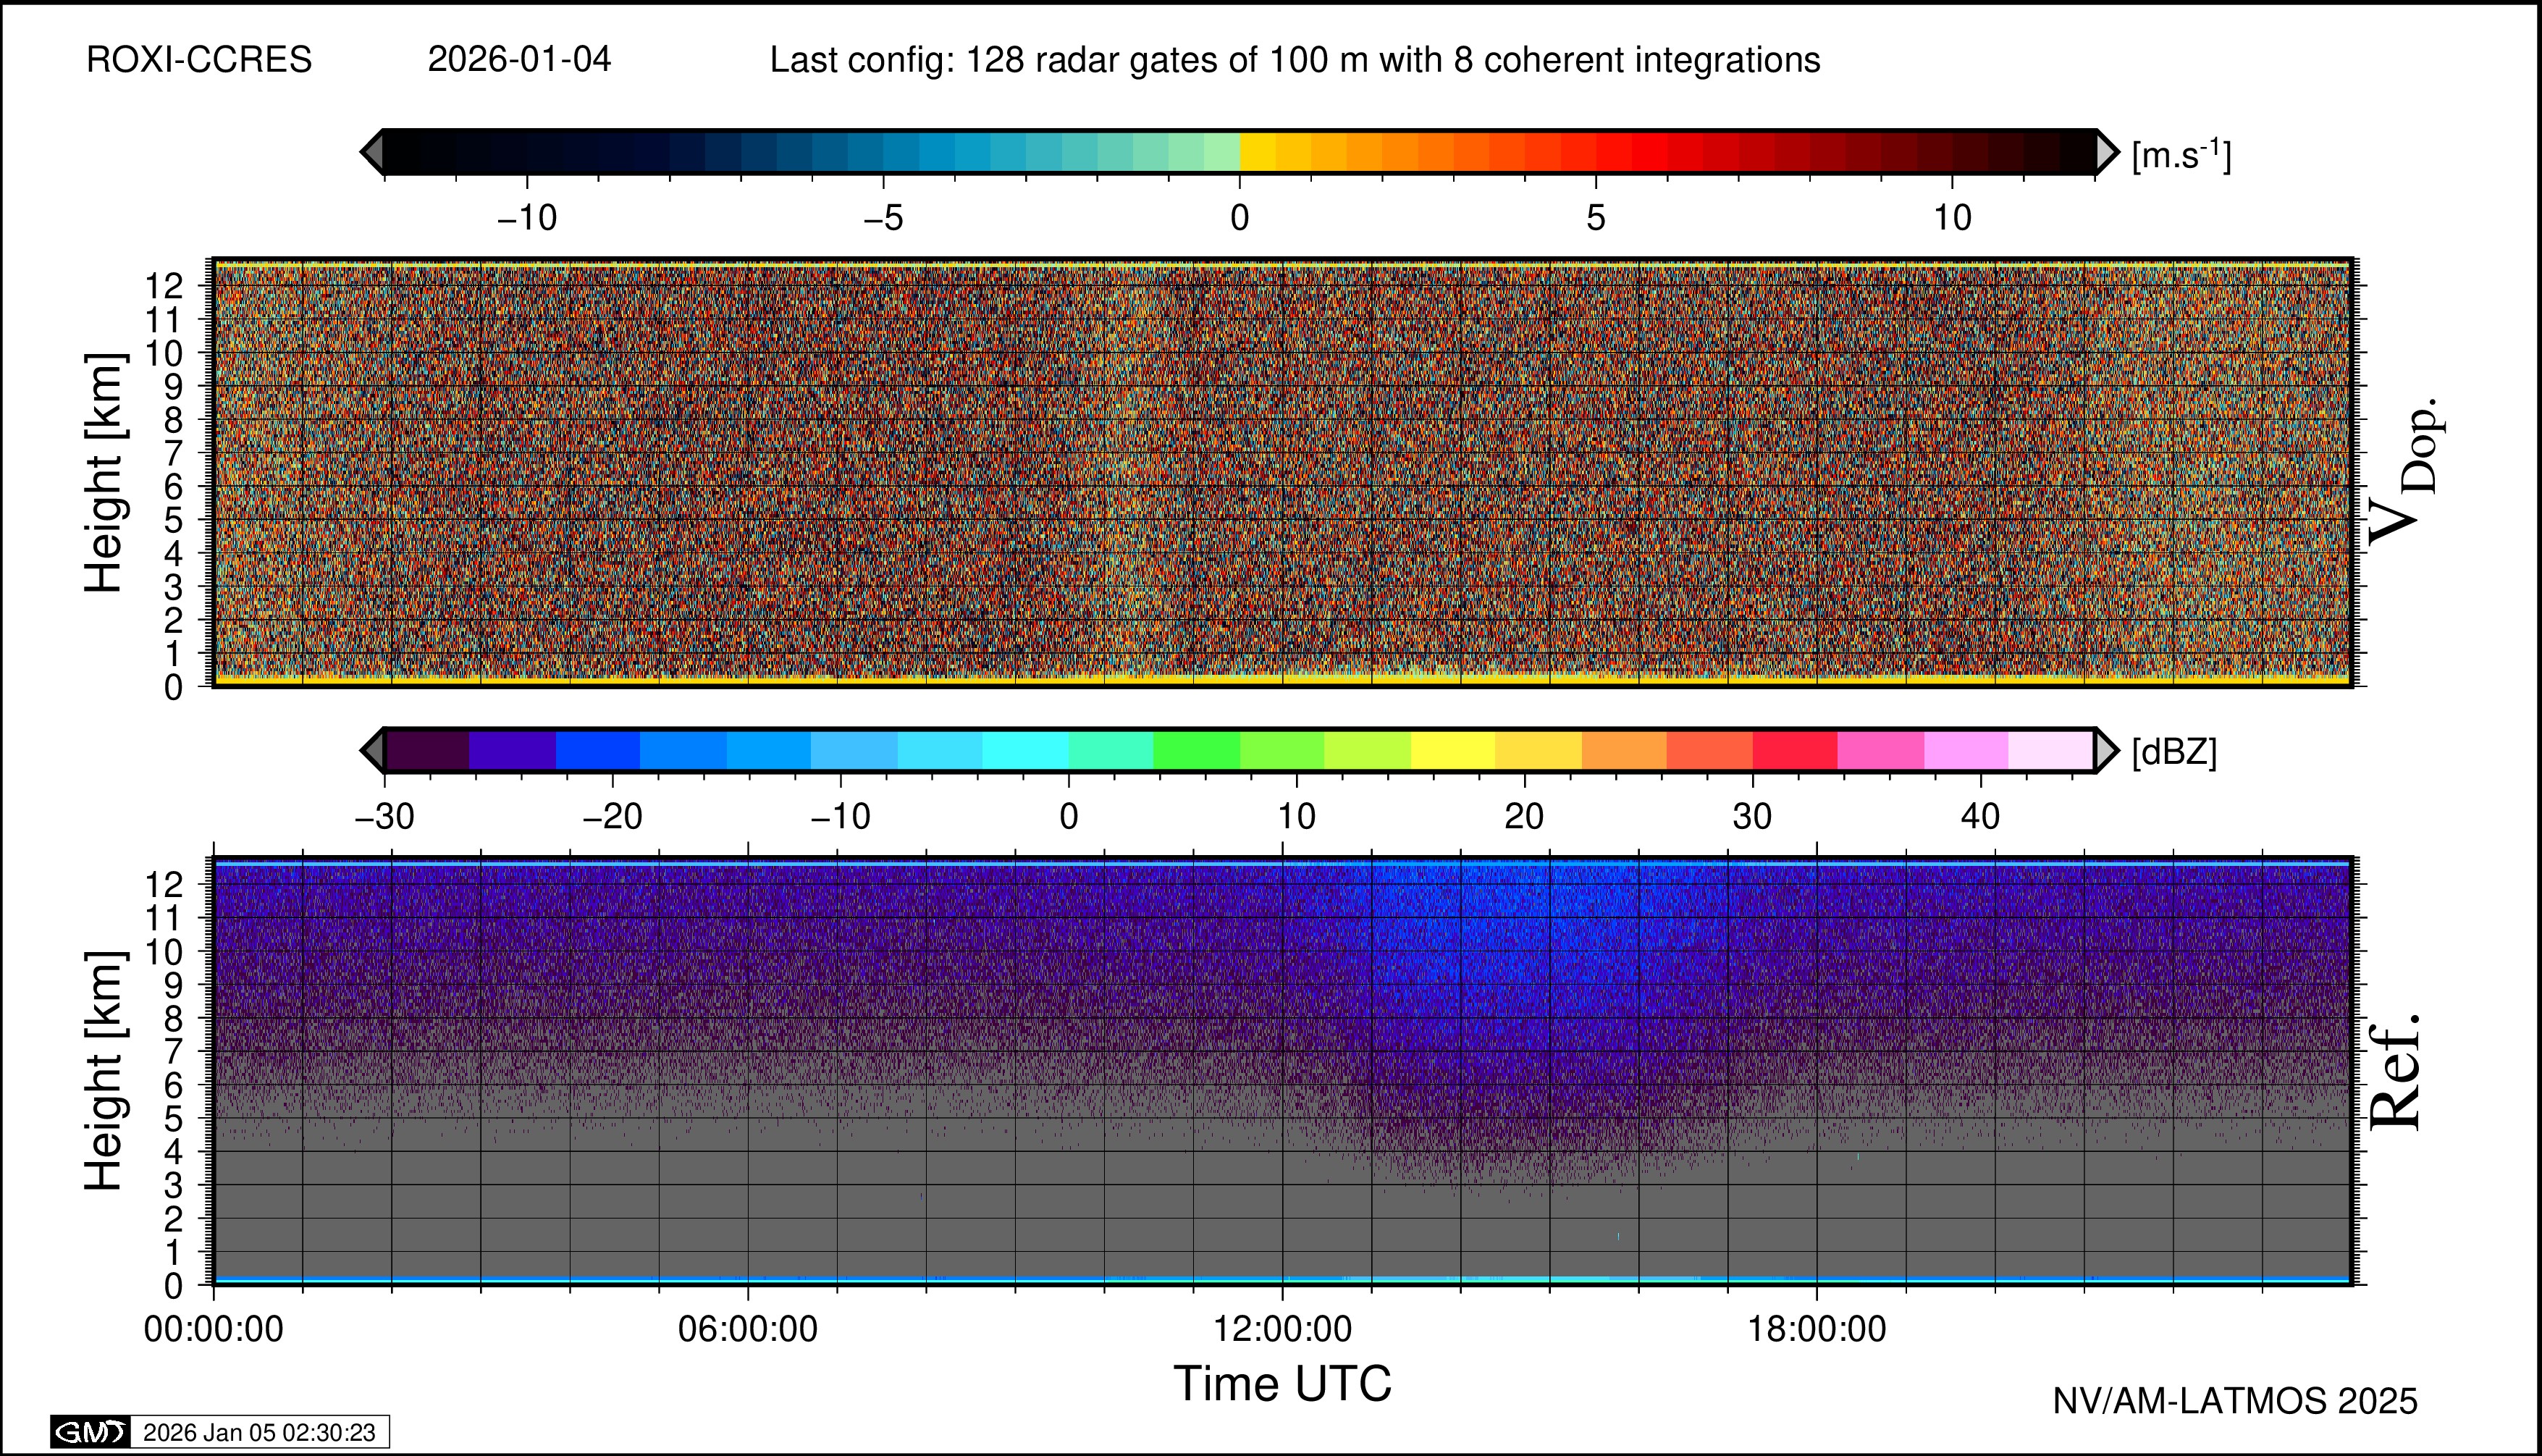
Task: Click the [dBZ] unit label
Action: click(2174, 752)
